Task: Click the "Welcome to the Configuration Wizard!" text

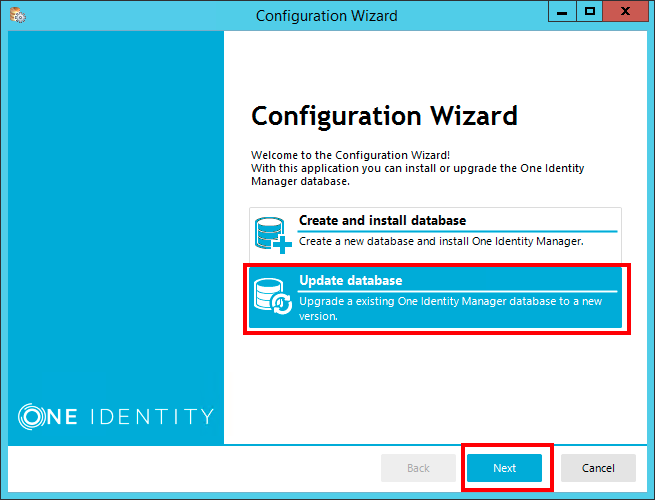Action: click(x=350, y=155)
